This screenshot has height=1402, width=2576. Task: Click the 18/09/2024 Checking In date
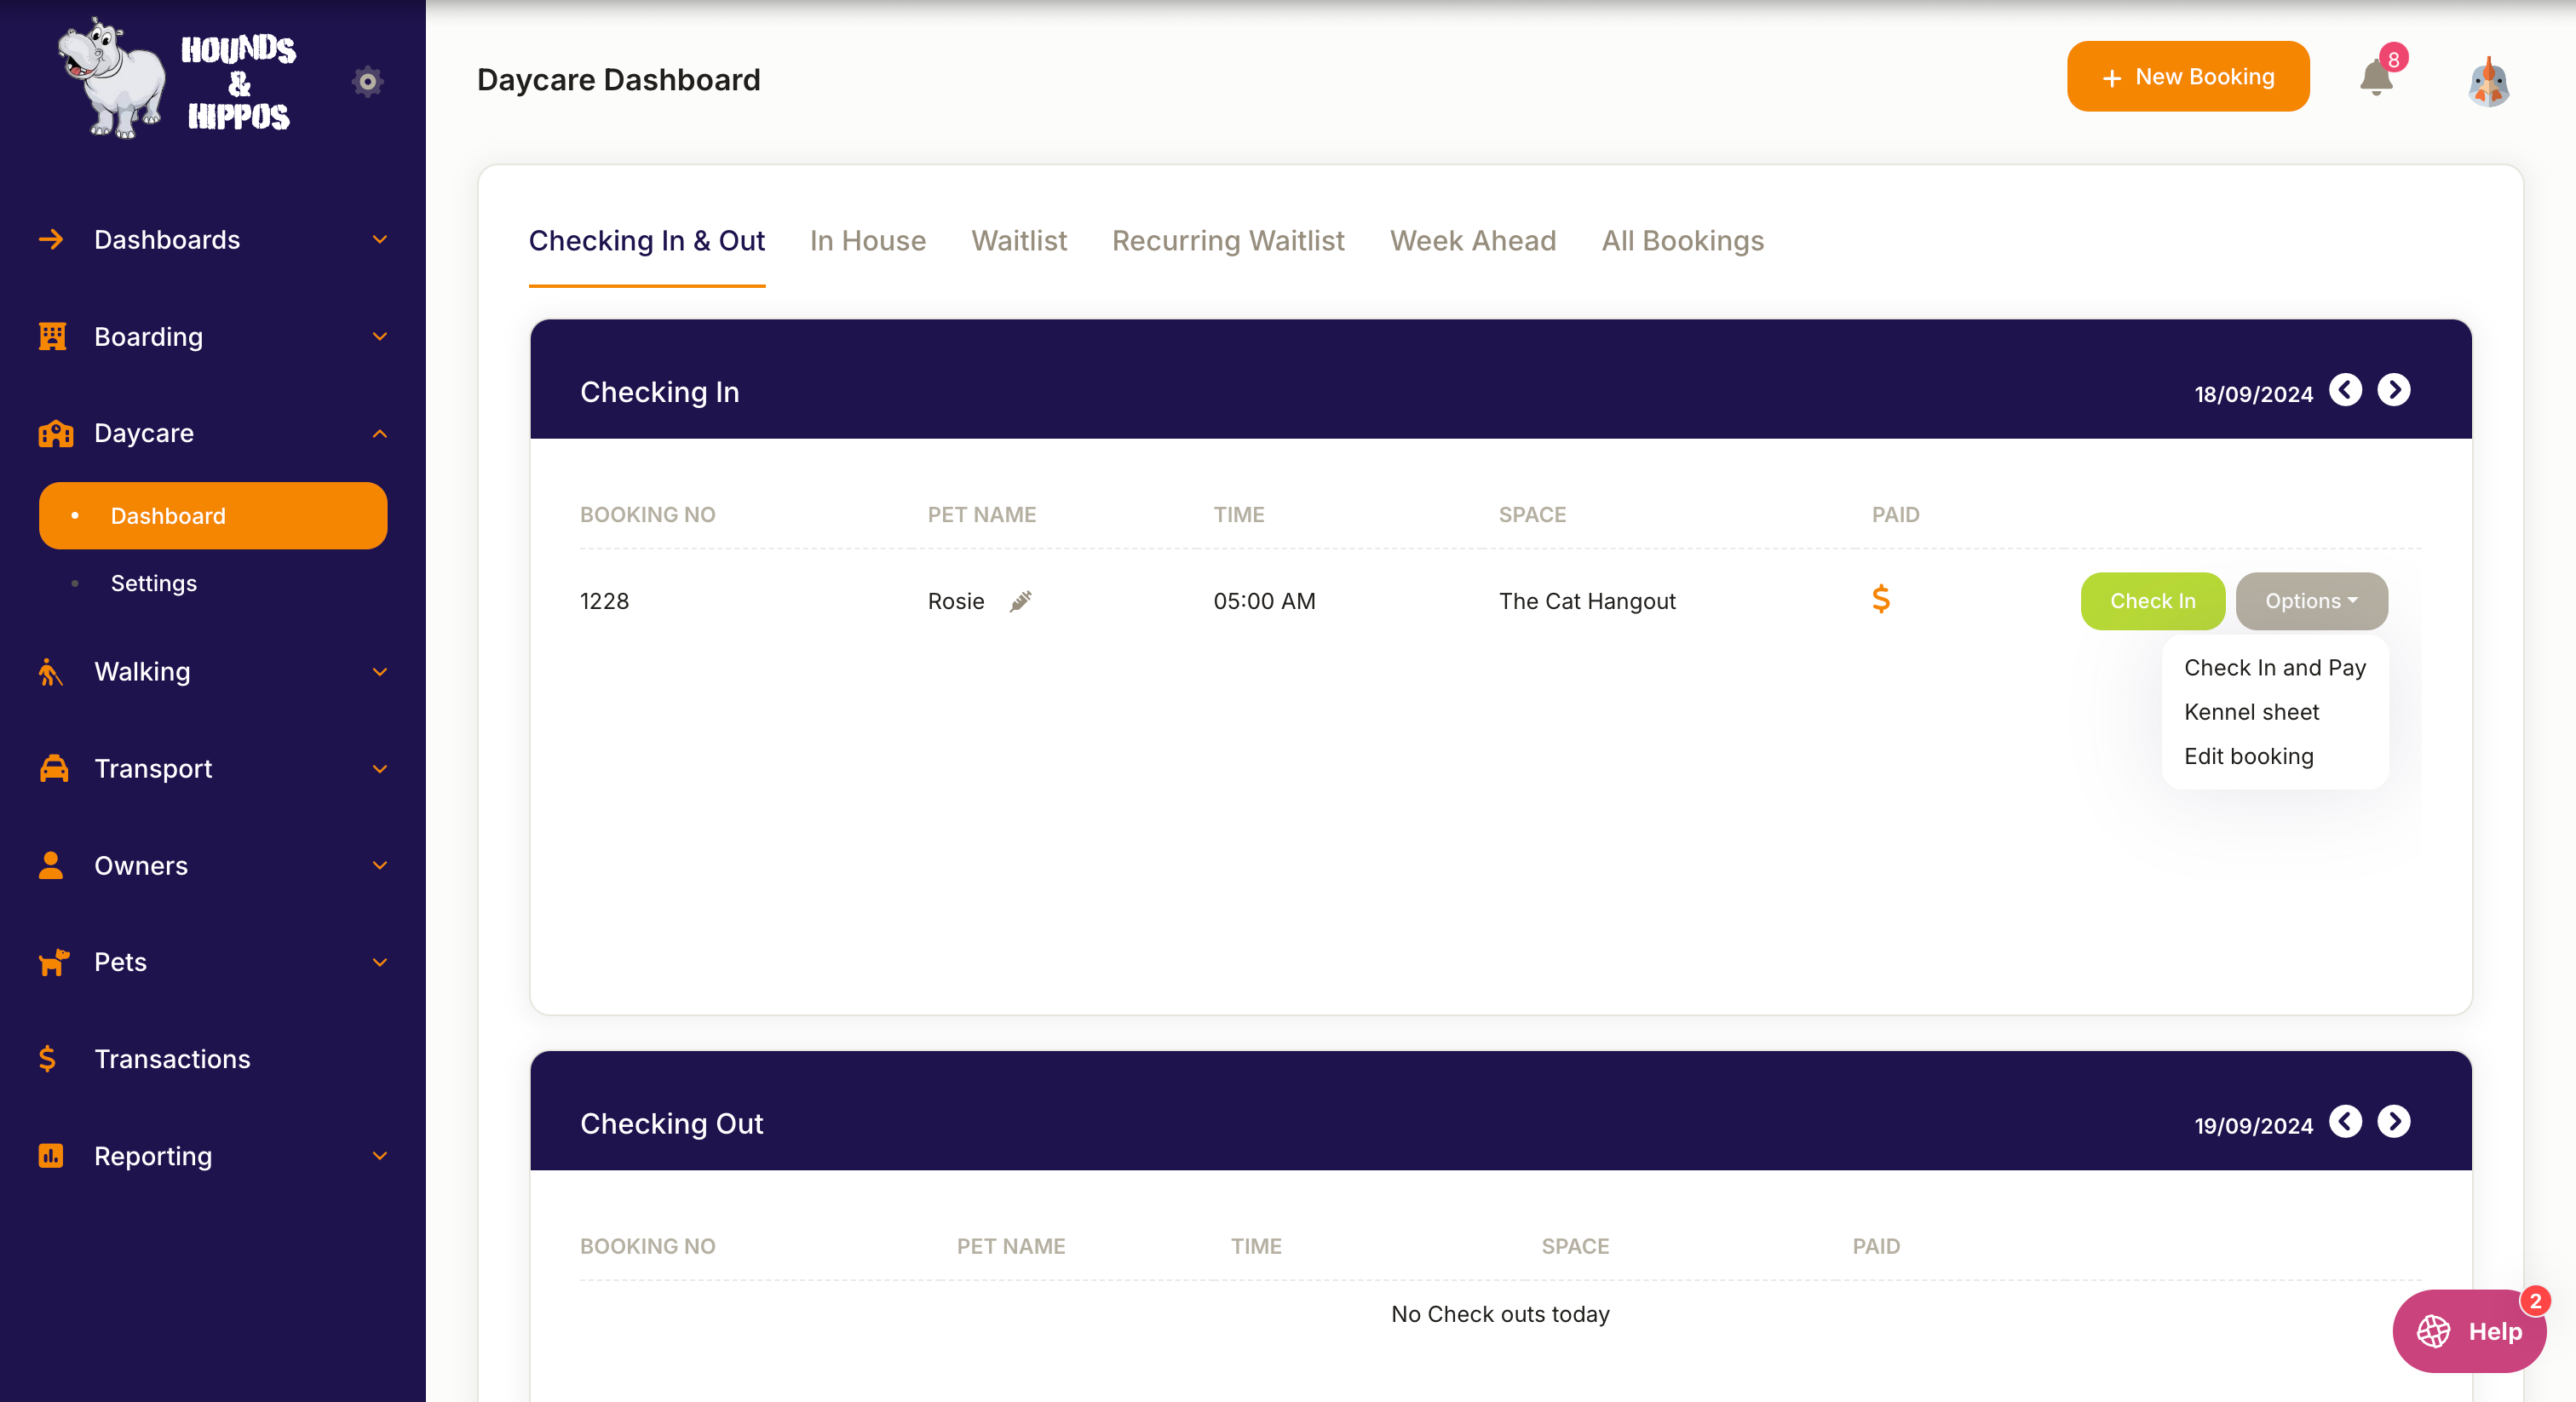click(2254, 394)
